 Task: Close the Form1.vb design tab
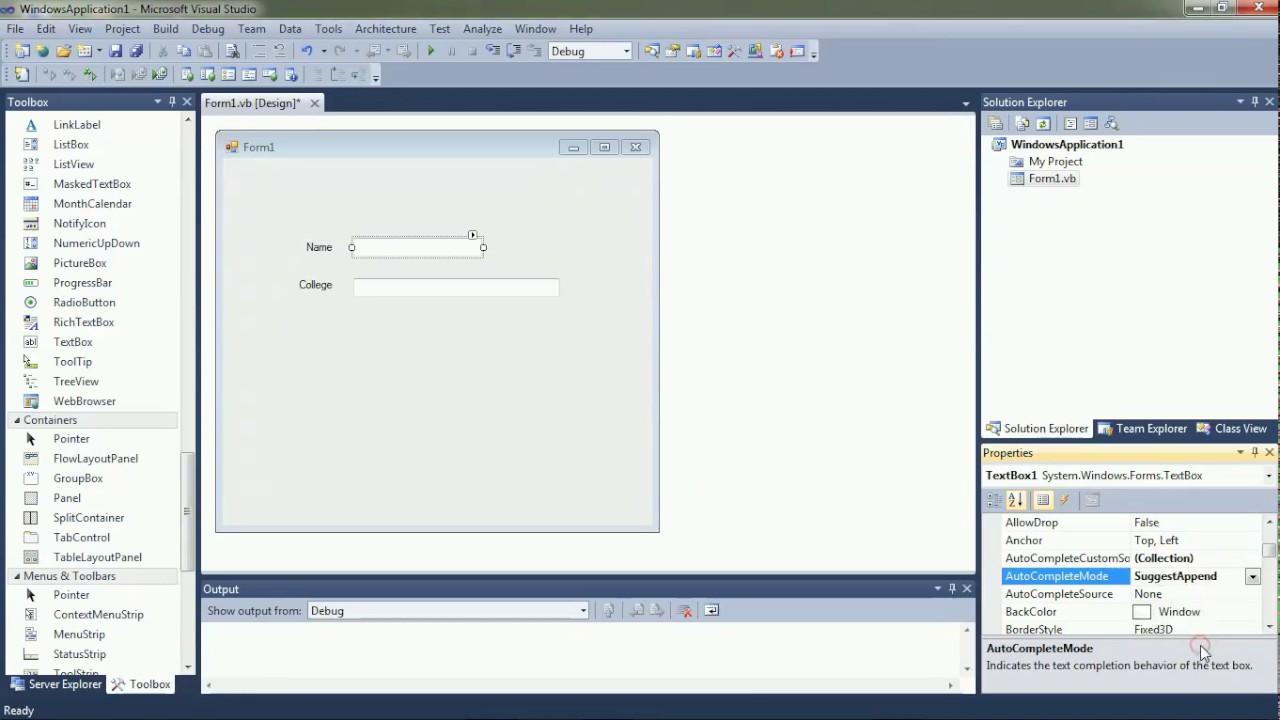pyautogui.click(x=314, y=103)
